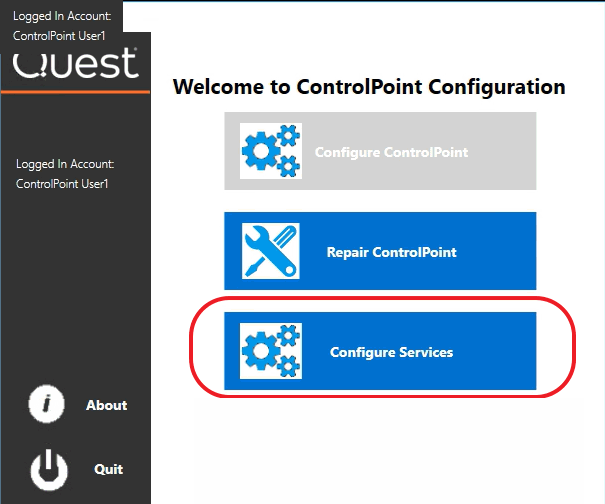The height and width of the screenshot is (504, 605).
Task: Click ControlPoint User1 in the top tooltip
Action: [x=59, y=36]
